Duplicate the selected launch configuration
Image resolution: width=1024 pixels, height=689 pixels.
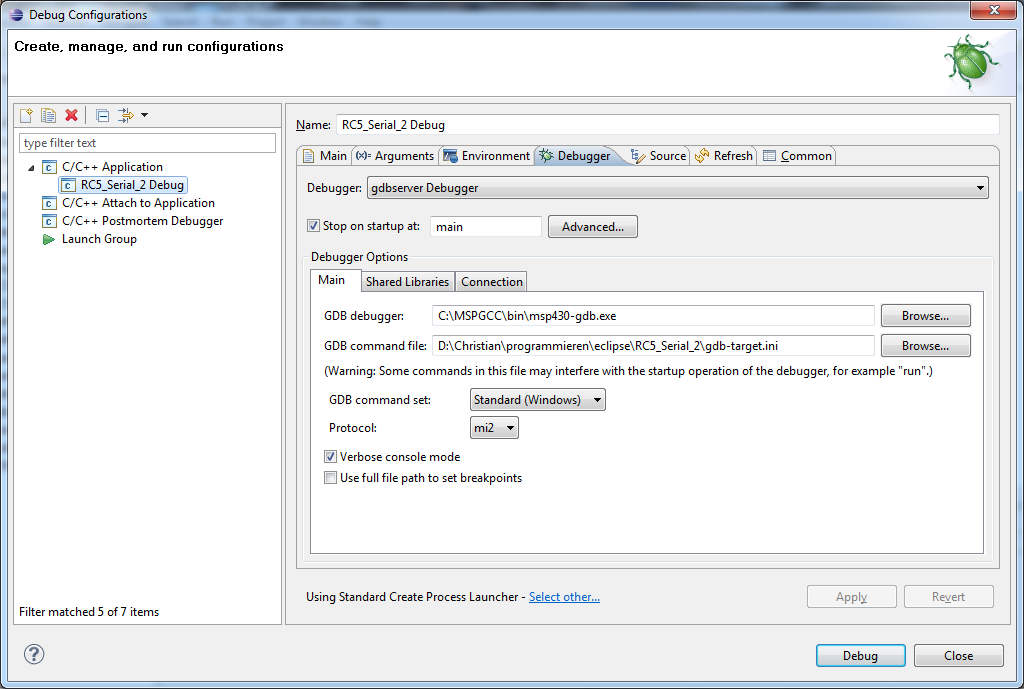[48, 115]
